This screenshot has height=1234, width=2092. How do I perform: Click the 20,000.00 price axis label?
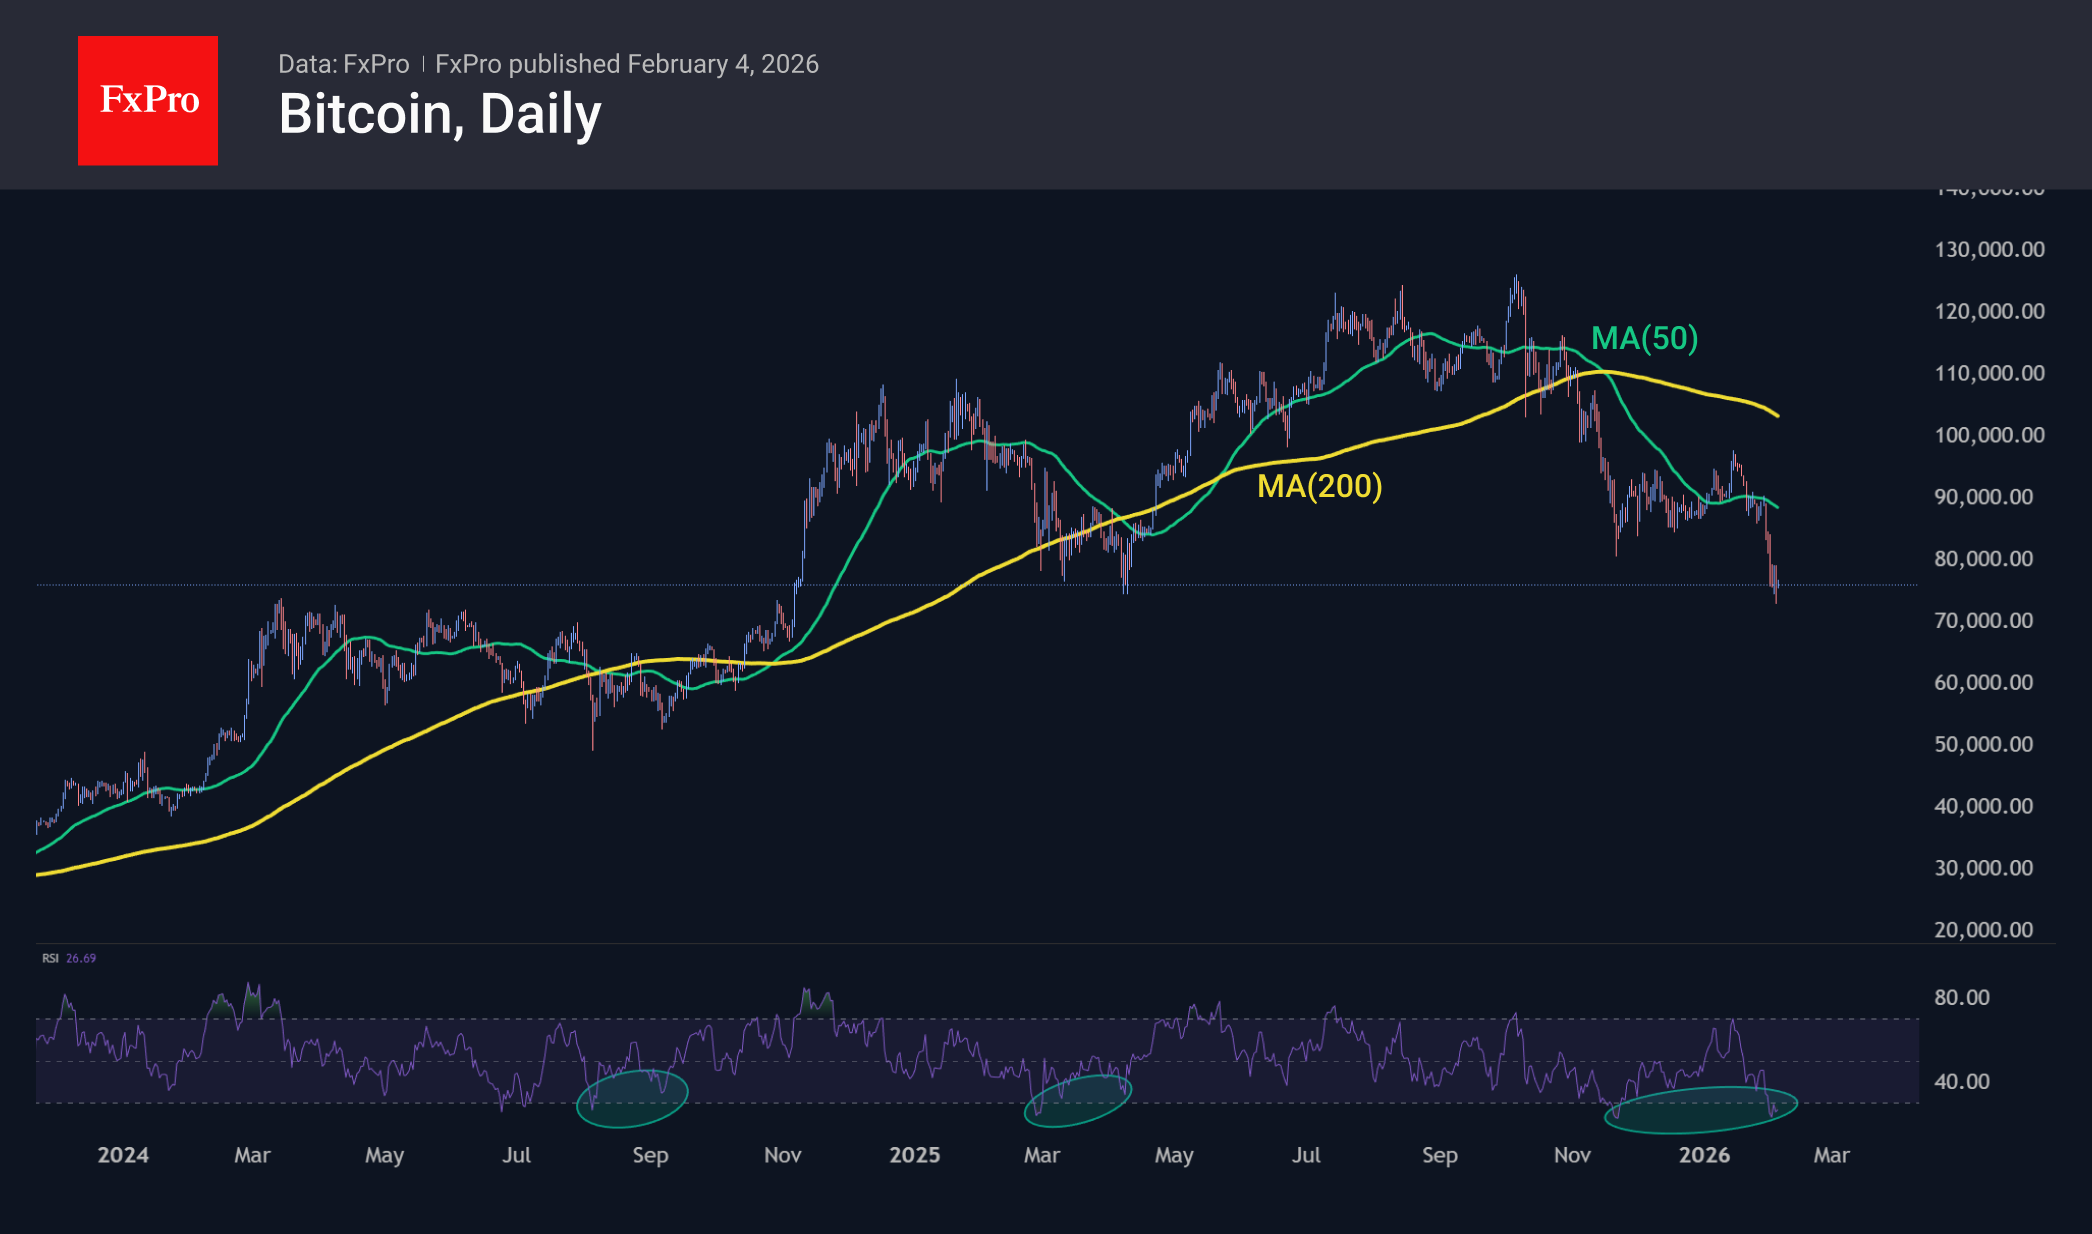[x=1983, y=930]
